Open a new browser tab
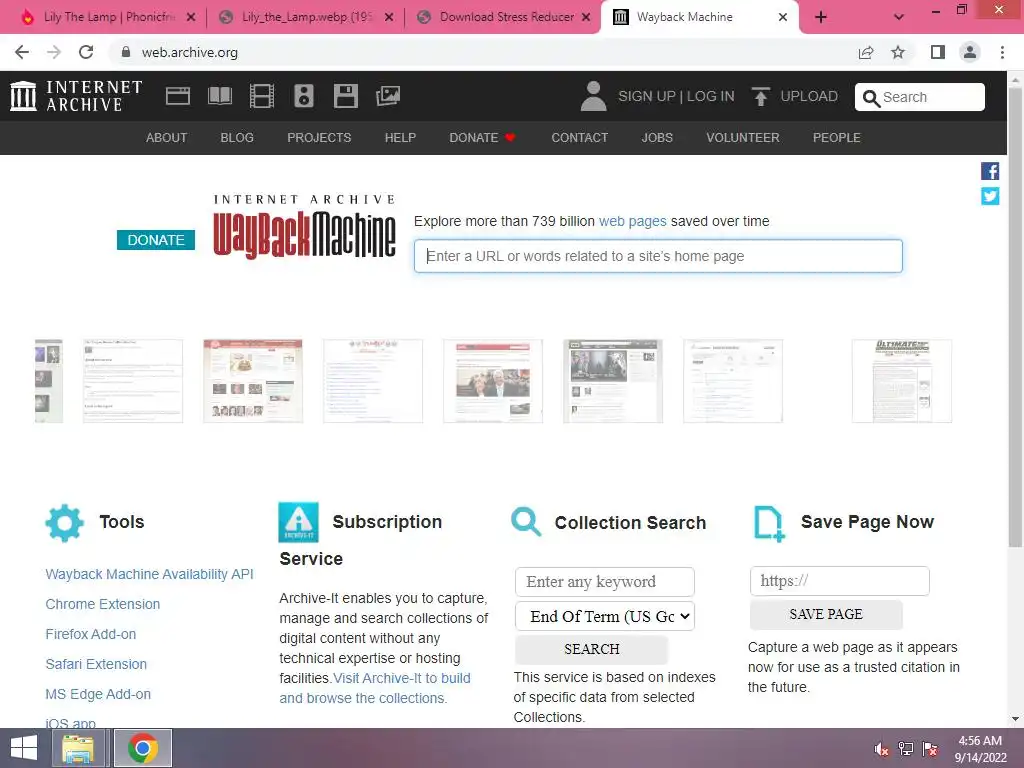Image resolution: width=1024 pixels, height=768 pixels. [x=821, y=17]
